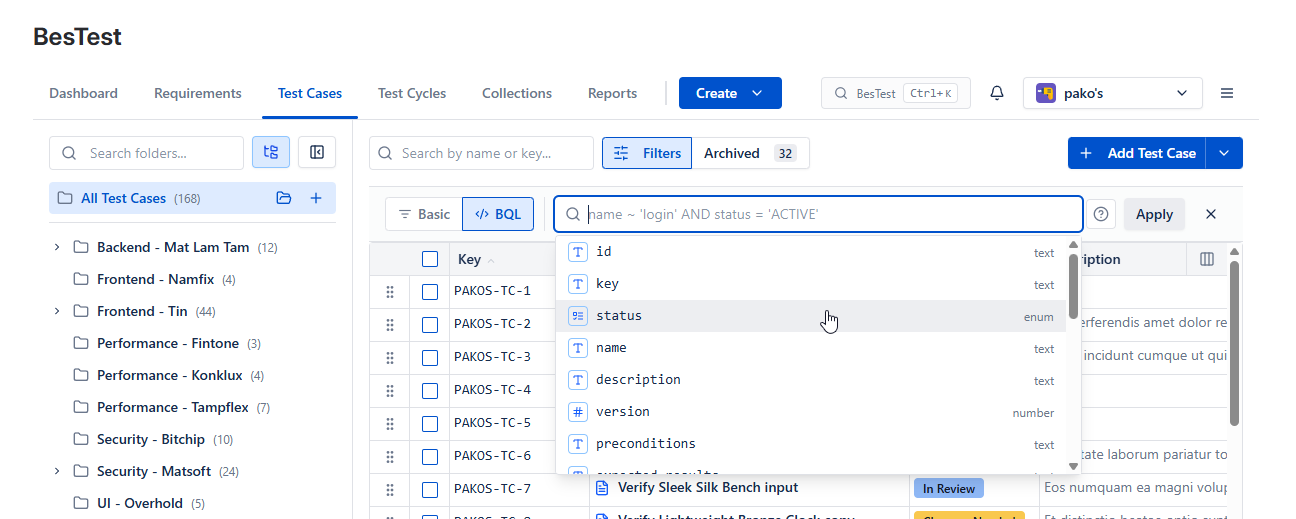
Task: Open the Test Cycles tab
Action: coord(412,93)
